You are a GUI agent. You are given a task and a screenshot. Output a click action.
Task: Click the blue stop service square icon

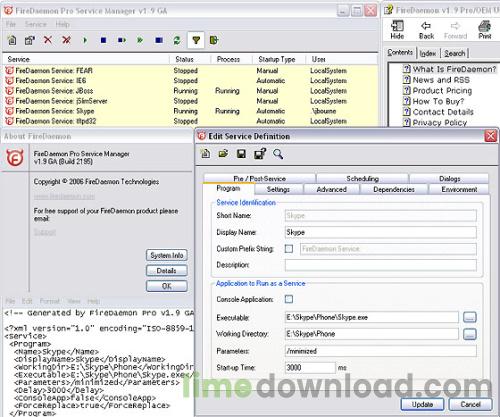[103, 40]
